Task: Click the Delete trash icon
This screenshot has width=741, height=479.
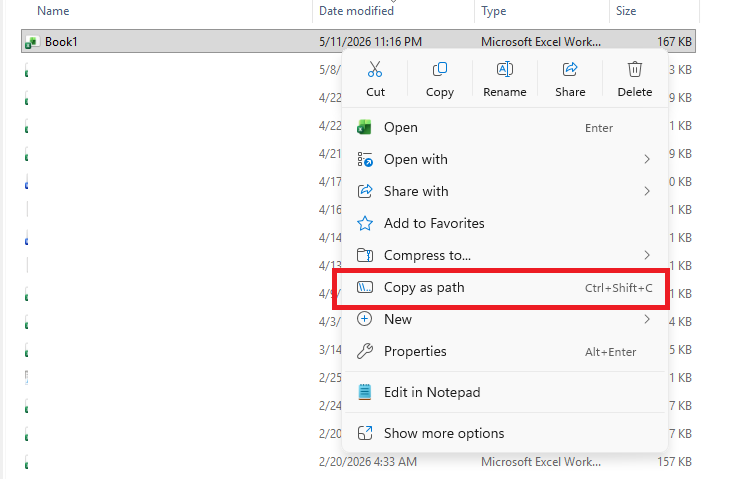Action: point(635,69)
